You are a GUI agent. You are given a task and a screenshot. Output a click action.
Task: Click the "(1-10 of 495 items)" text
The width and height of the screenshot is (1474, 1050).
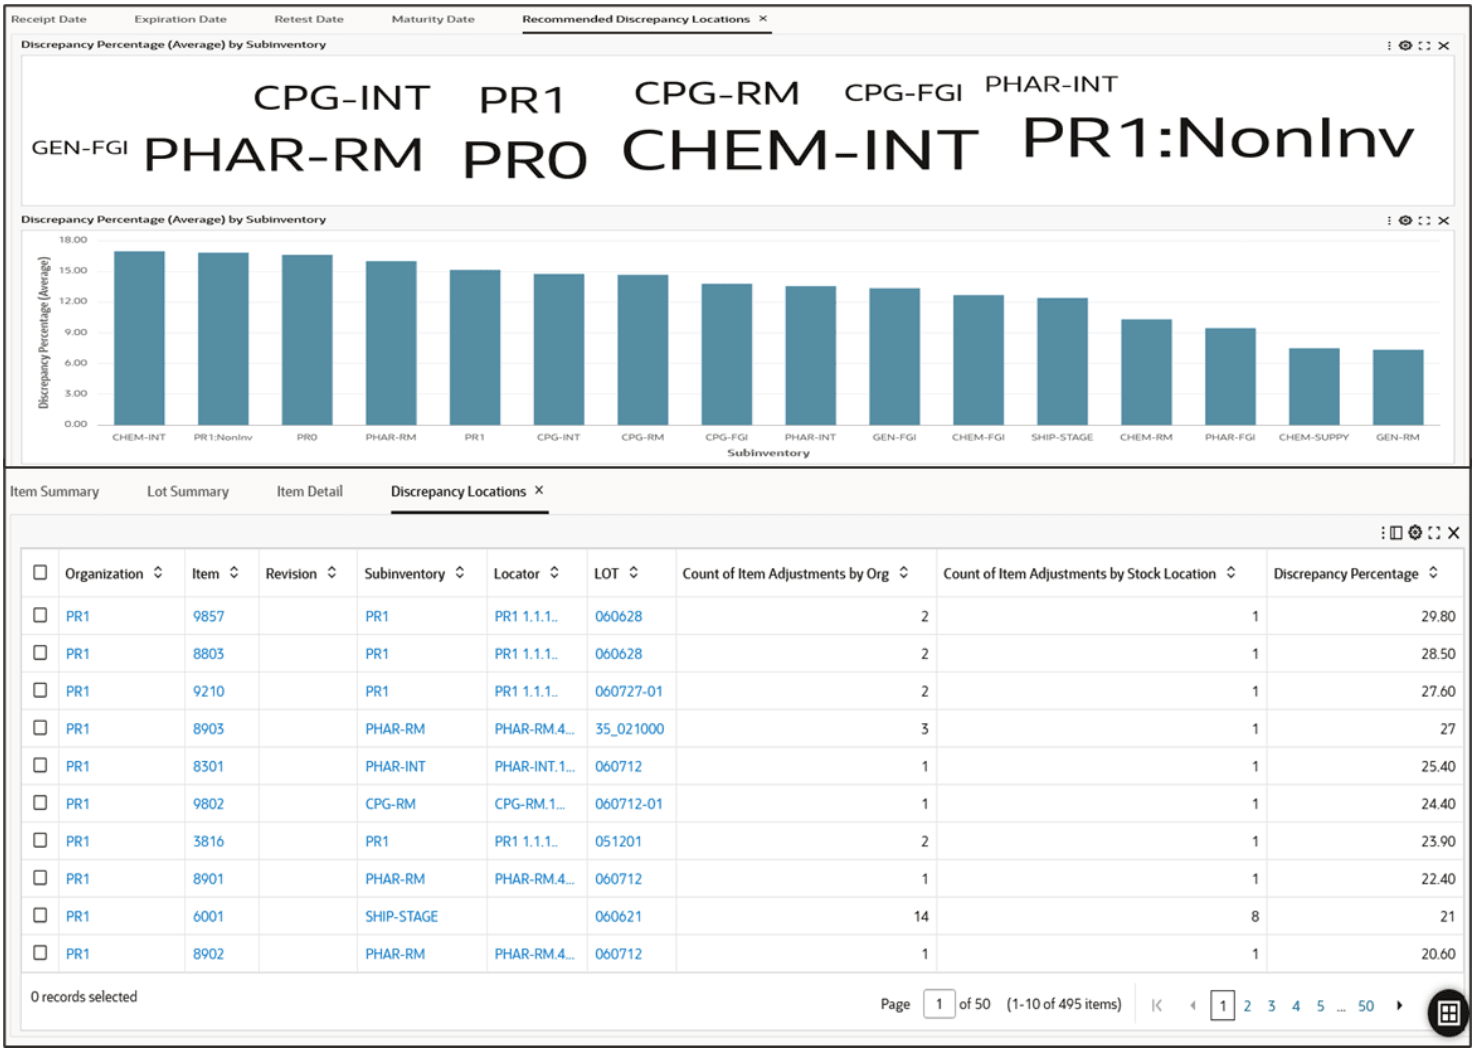tap(1064, 1004)
